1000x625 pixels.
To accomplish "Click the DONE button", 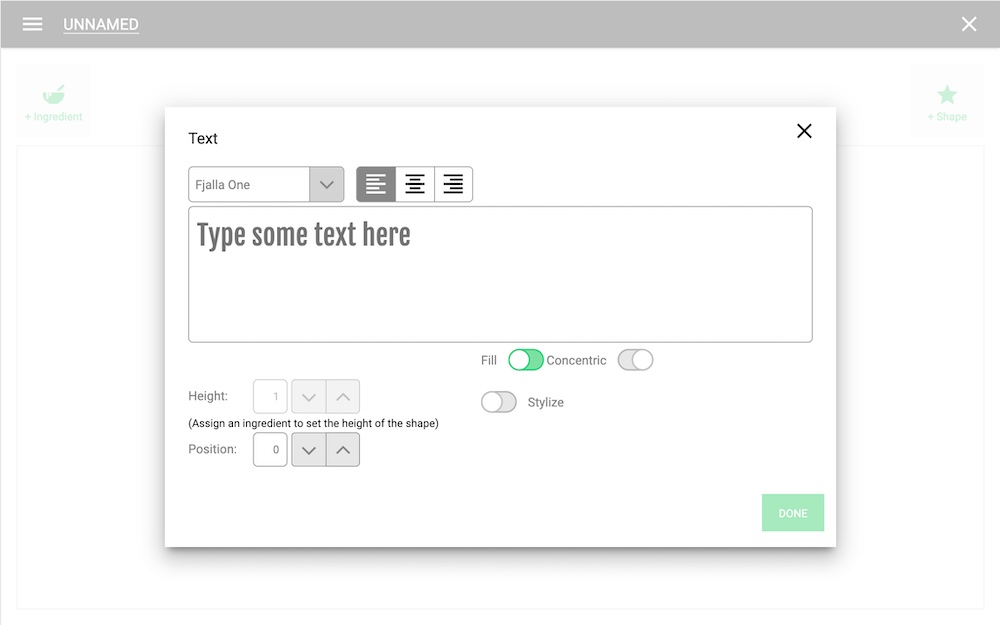I will [793, 513].
